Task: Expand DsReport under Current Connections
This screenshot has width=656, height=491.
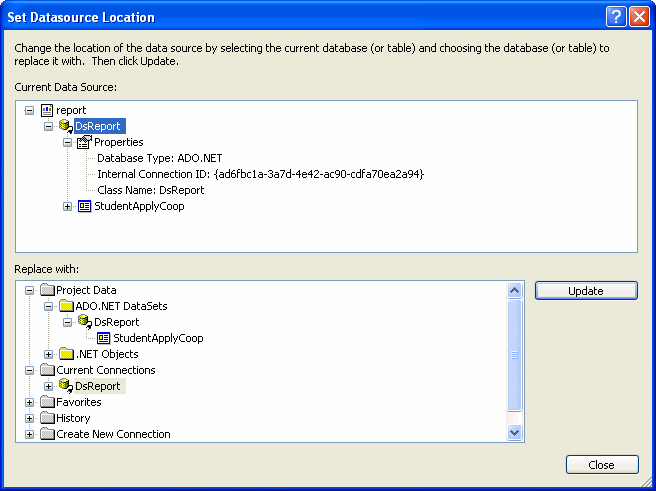Action: 48,386
